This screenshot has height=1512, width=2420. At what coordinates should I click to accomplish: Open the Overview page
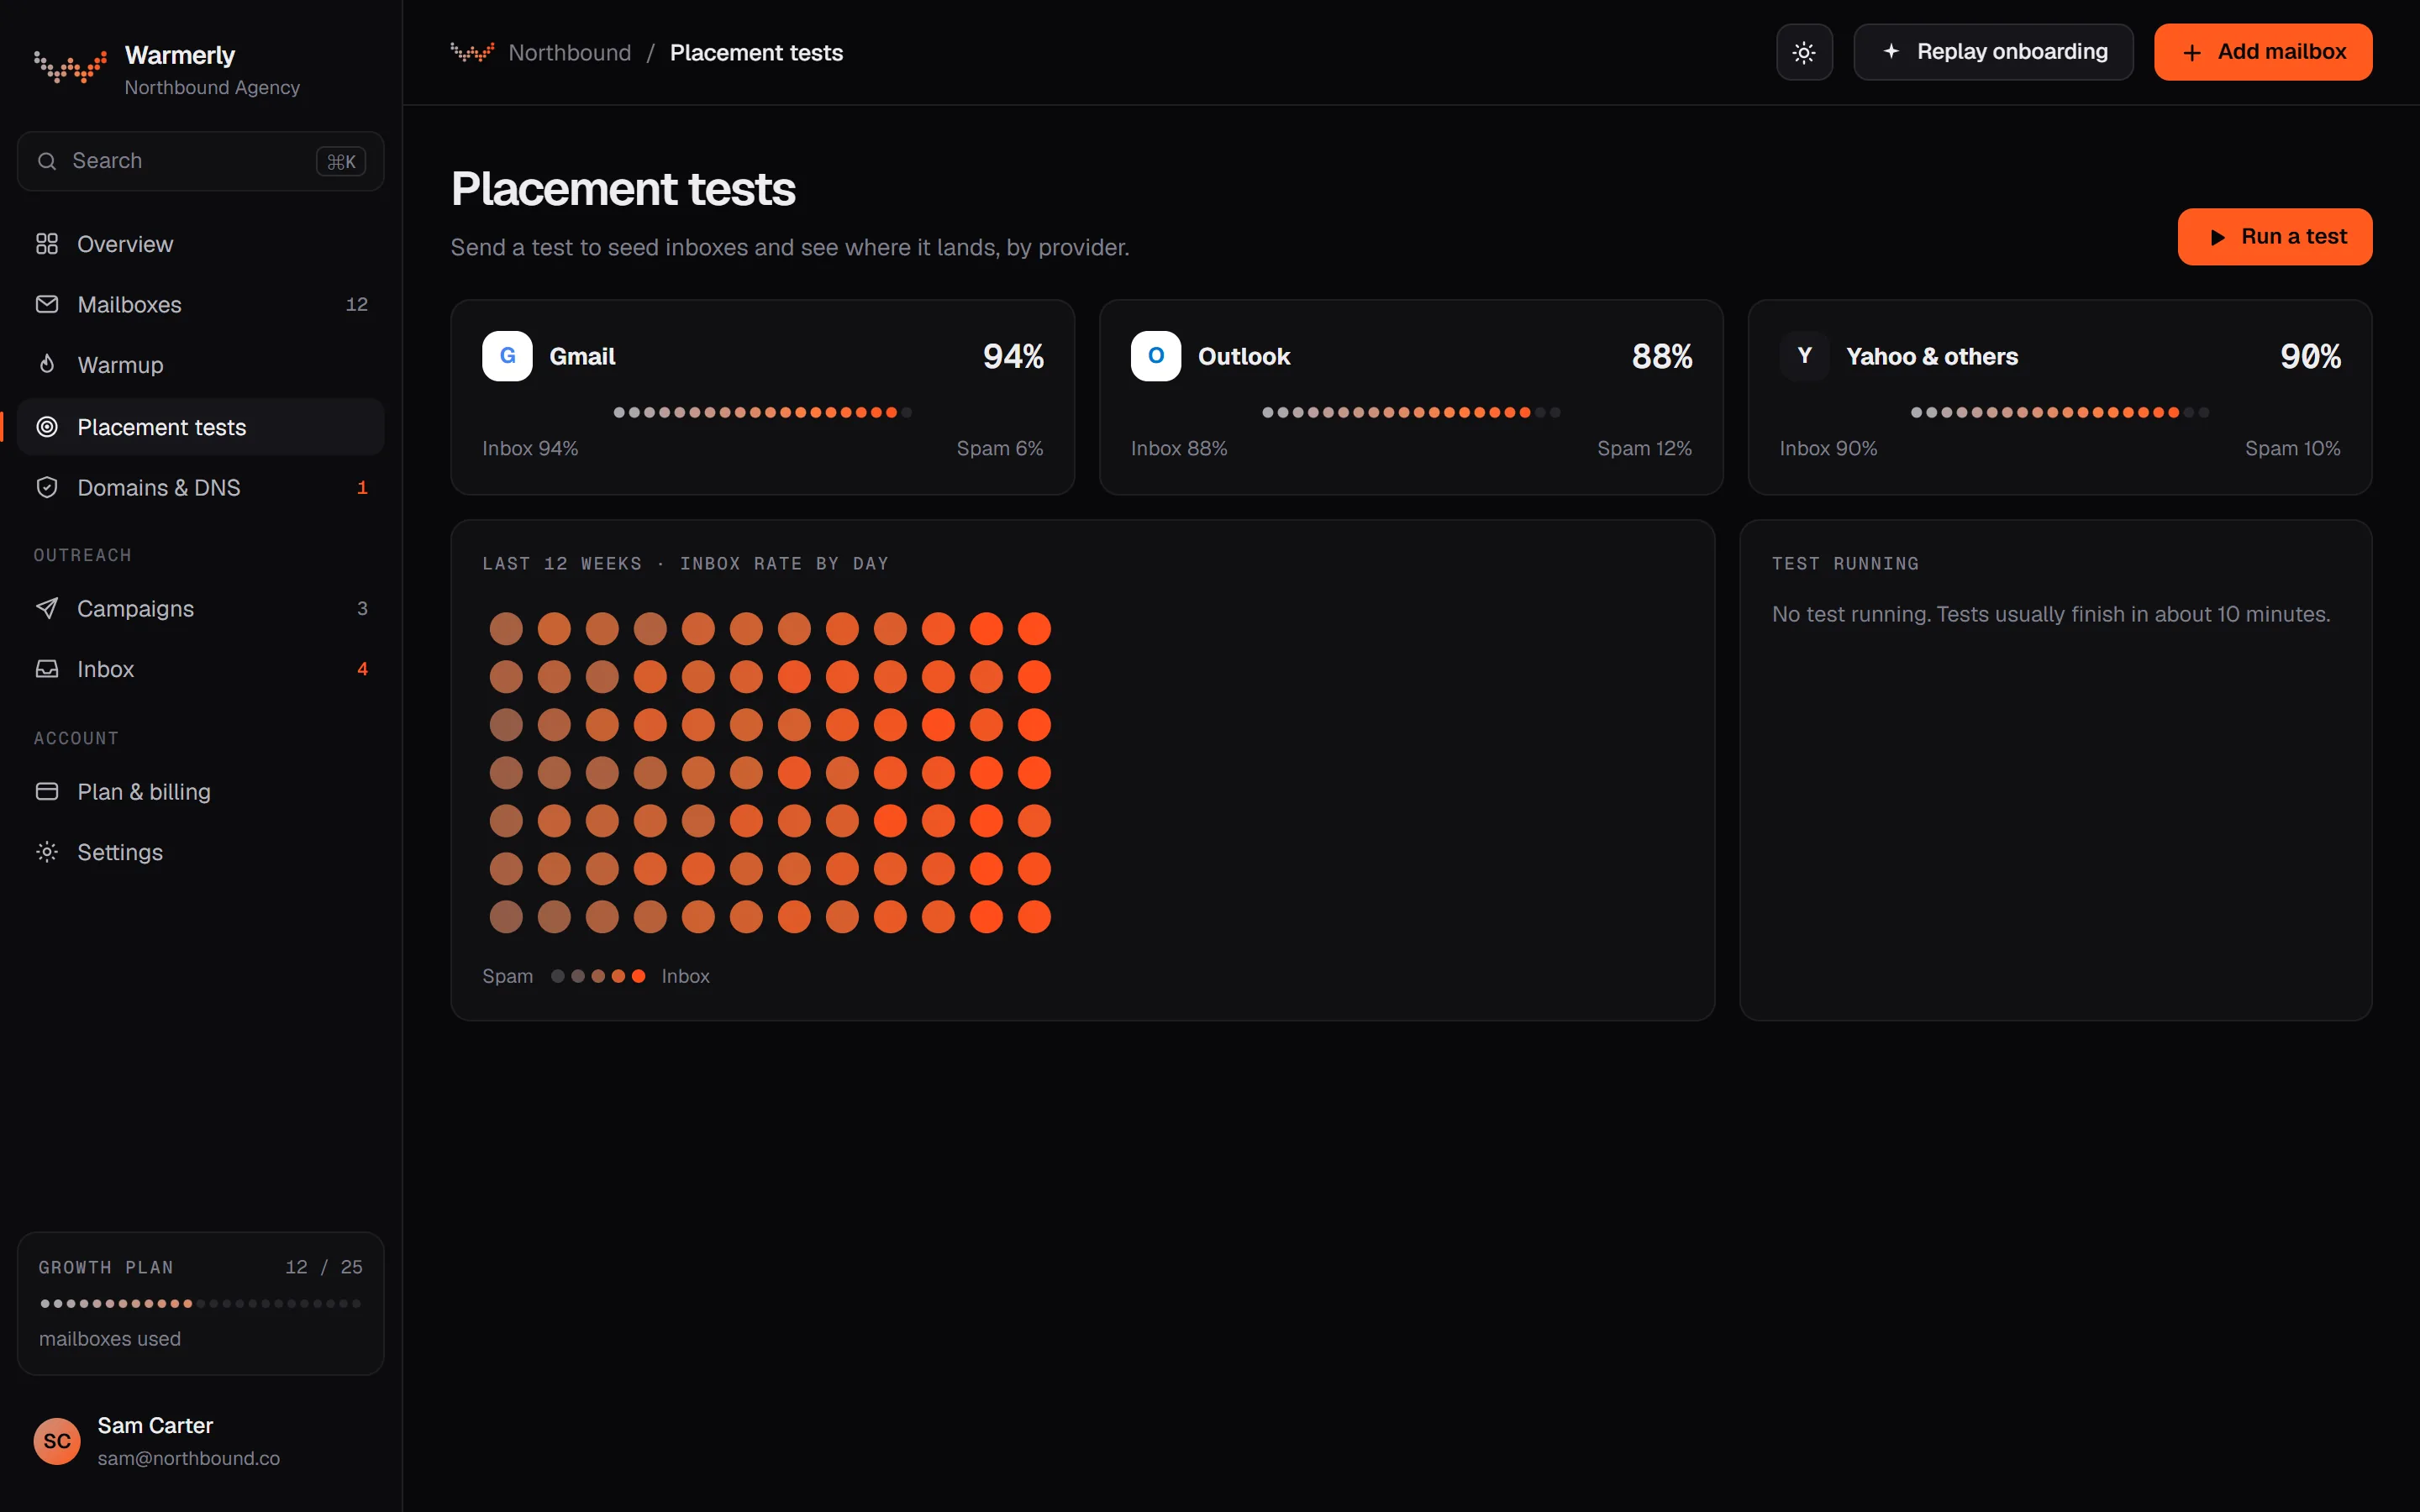coord(201,244)
